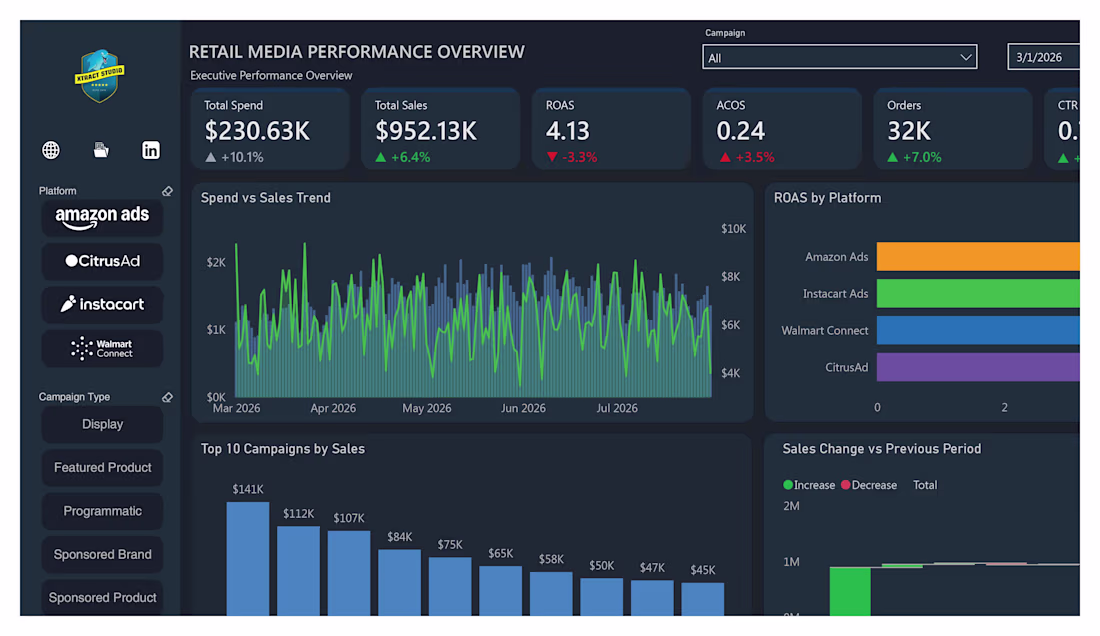1100x636 pixels.
Task: Click the Campaign dropdown chevron arrow
Action: (965, 57)
